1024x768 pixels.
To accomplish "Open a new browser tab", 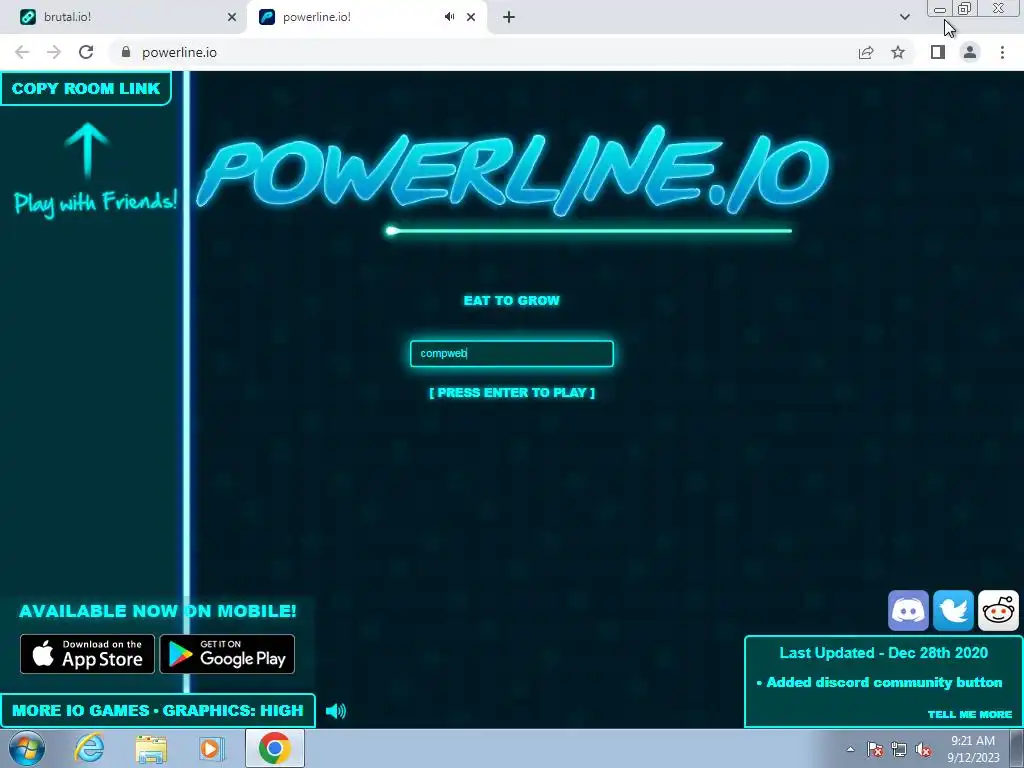I will click(x=509, y=17).
